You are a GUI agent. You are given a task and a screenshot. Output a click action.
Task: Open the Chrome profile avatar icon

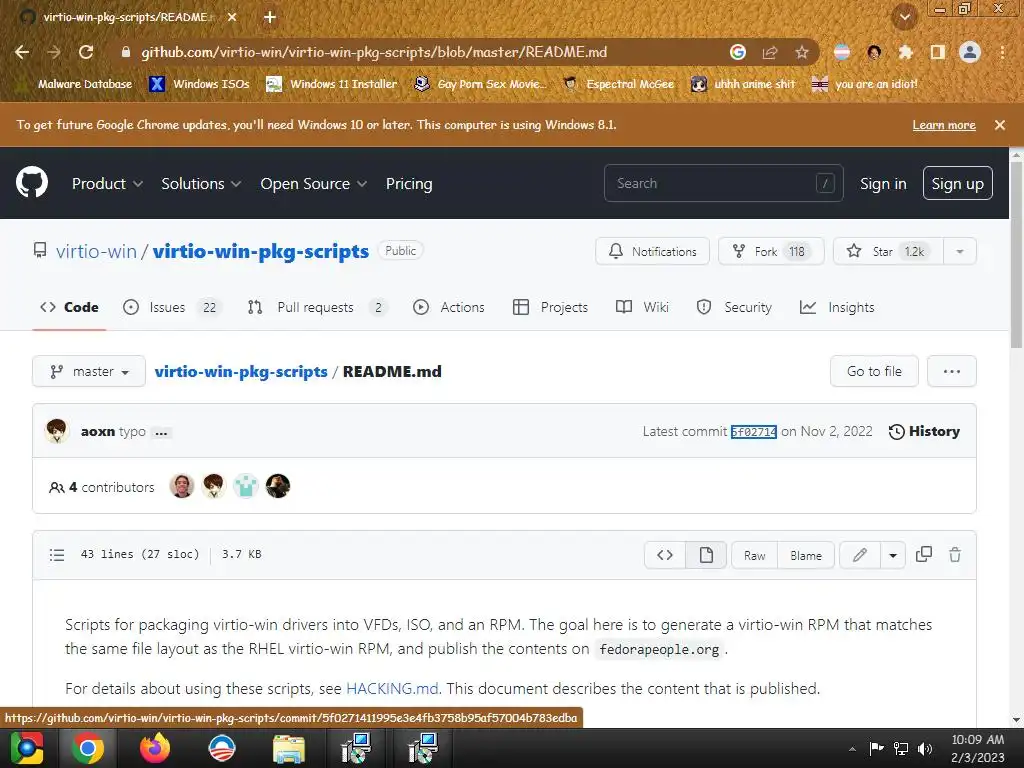[970, 52]
